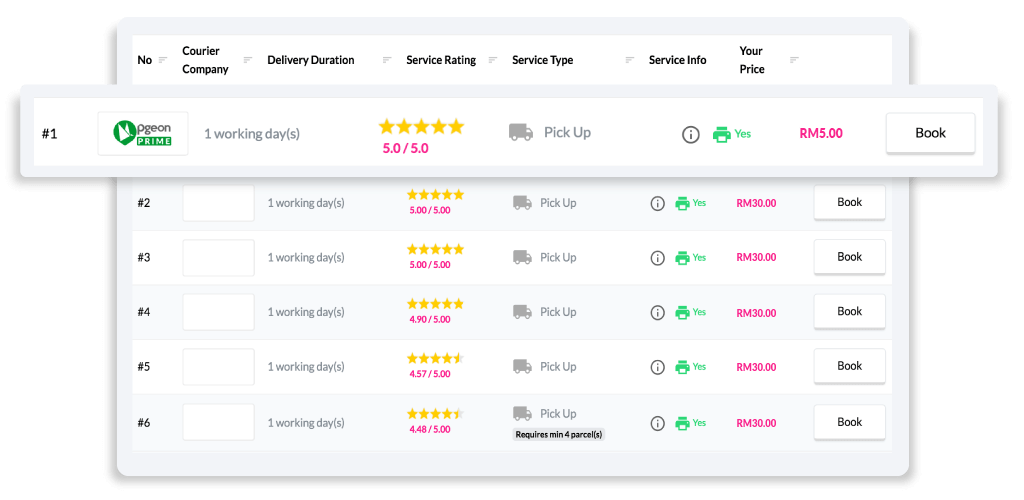
Task: Click the green printer icon in row #4
Action: click(682, 313)
